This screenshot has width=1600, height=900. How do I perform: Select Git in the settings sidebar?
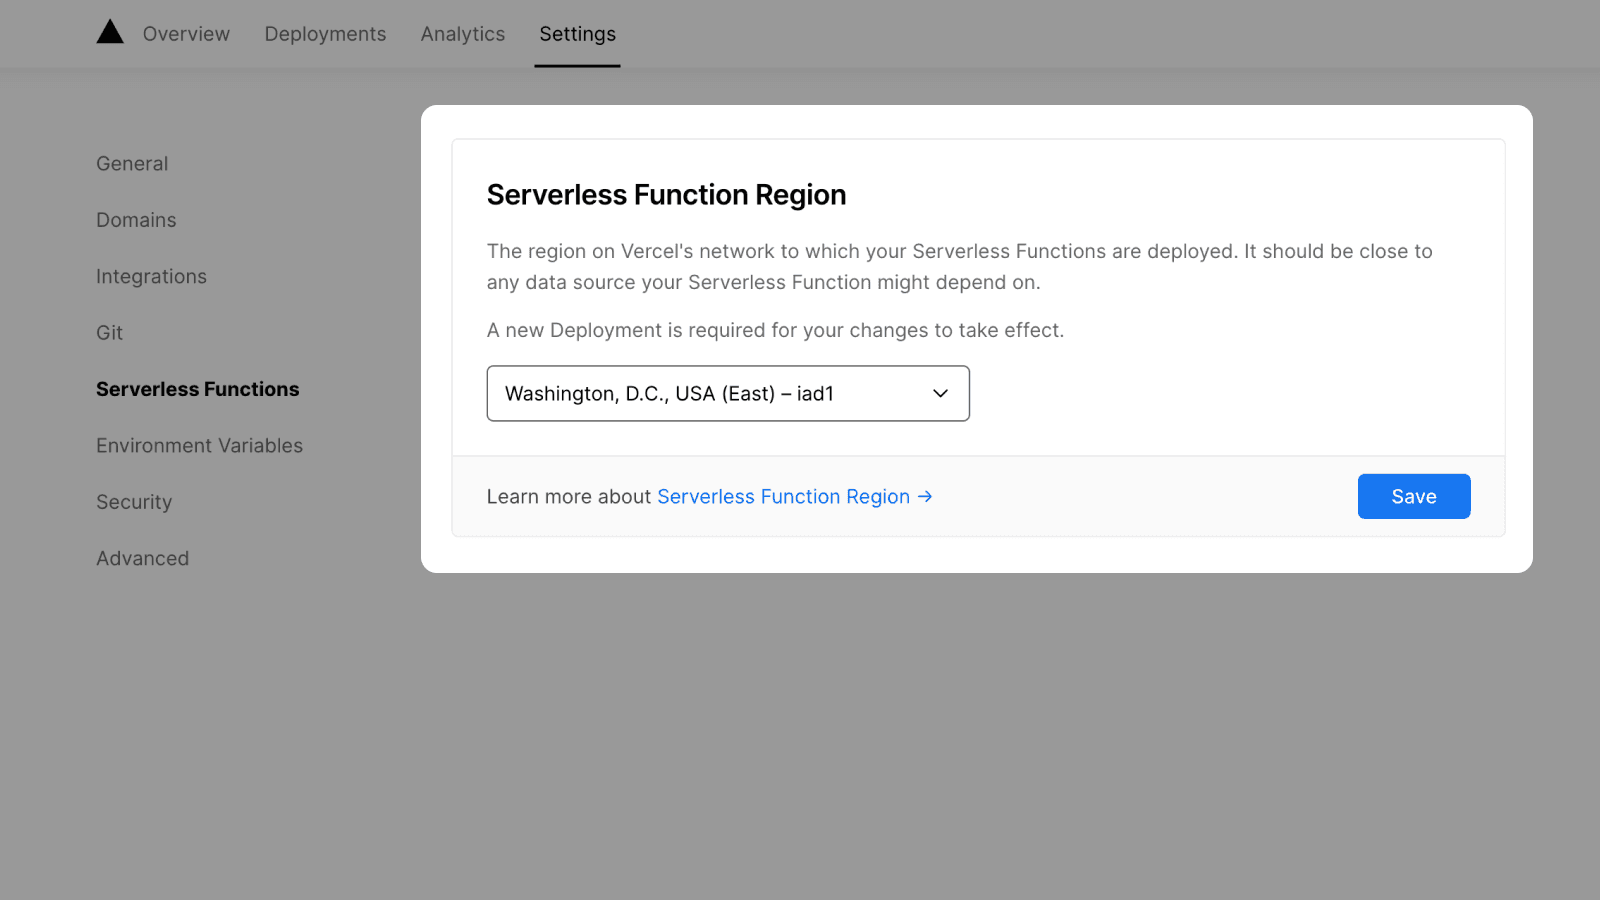click(x=109, y=333)
